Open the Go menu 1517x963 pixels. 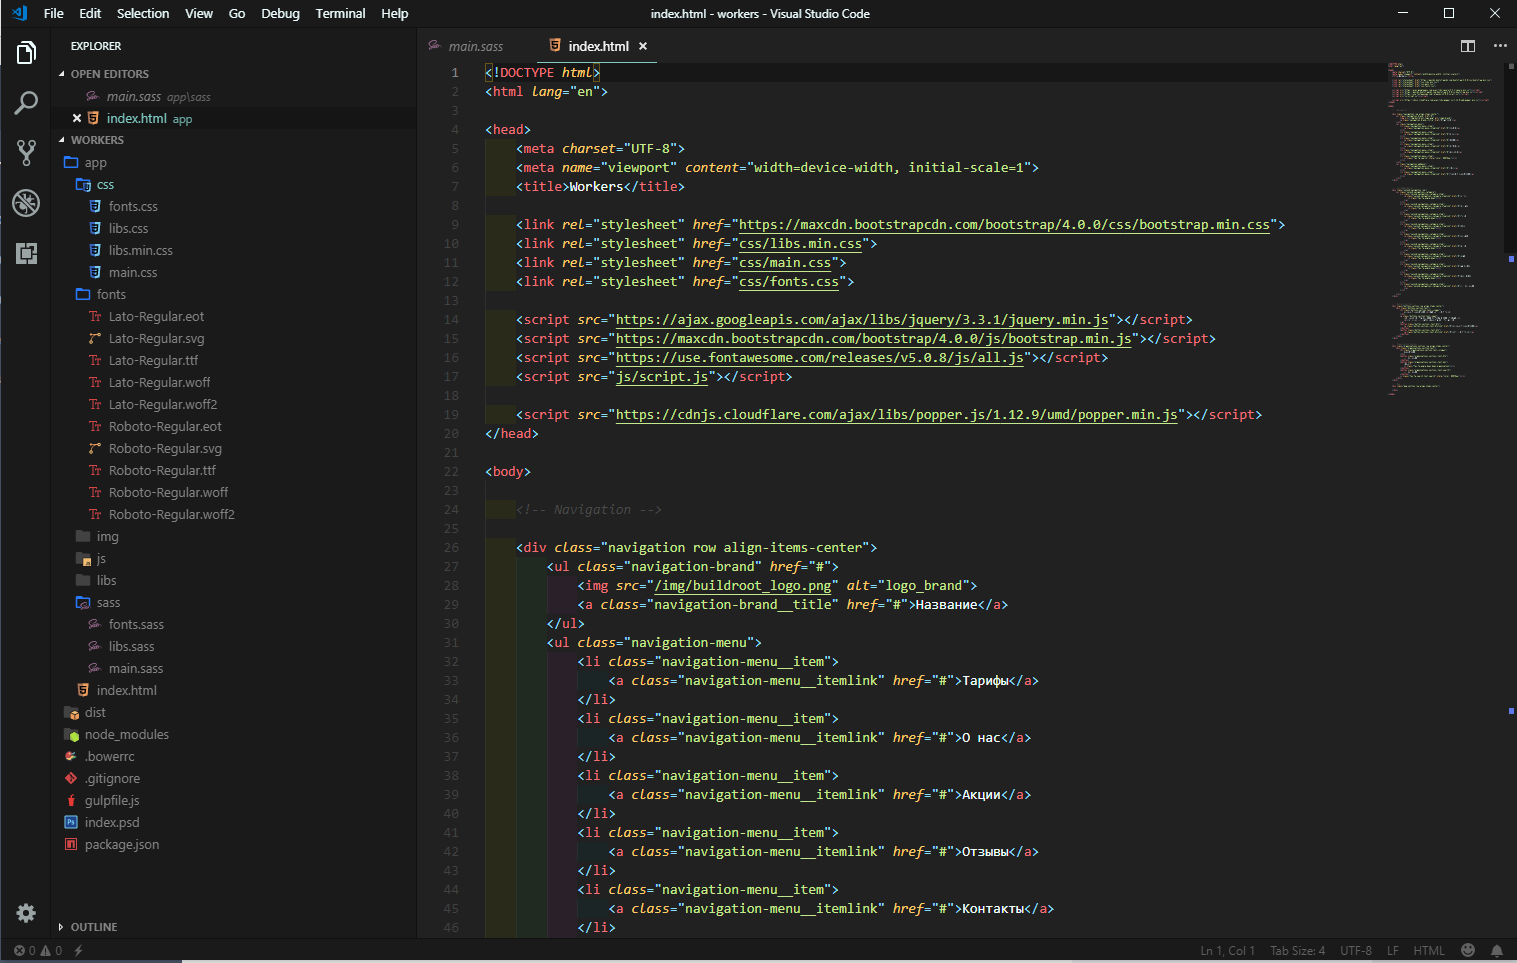pyautogui.click(x=237, y=13)
